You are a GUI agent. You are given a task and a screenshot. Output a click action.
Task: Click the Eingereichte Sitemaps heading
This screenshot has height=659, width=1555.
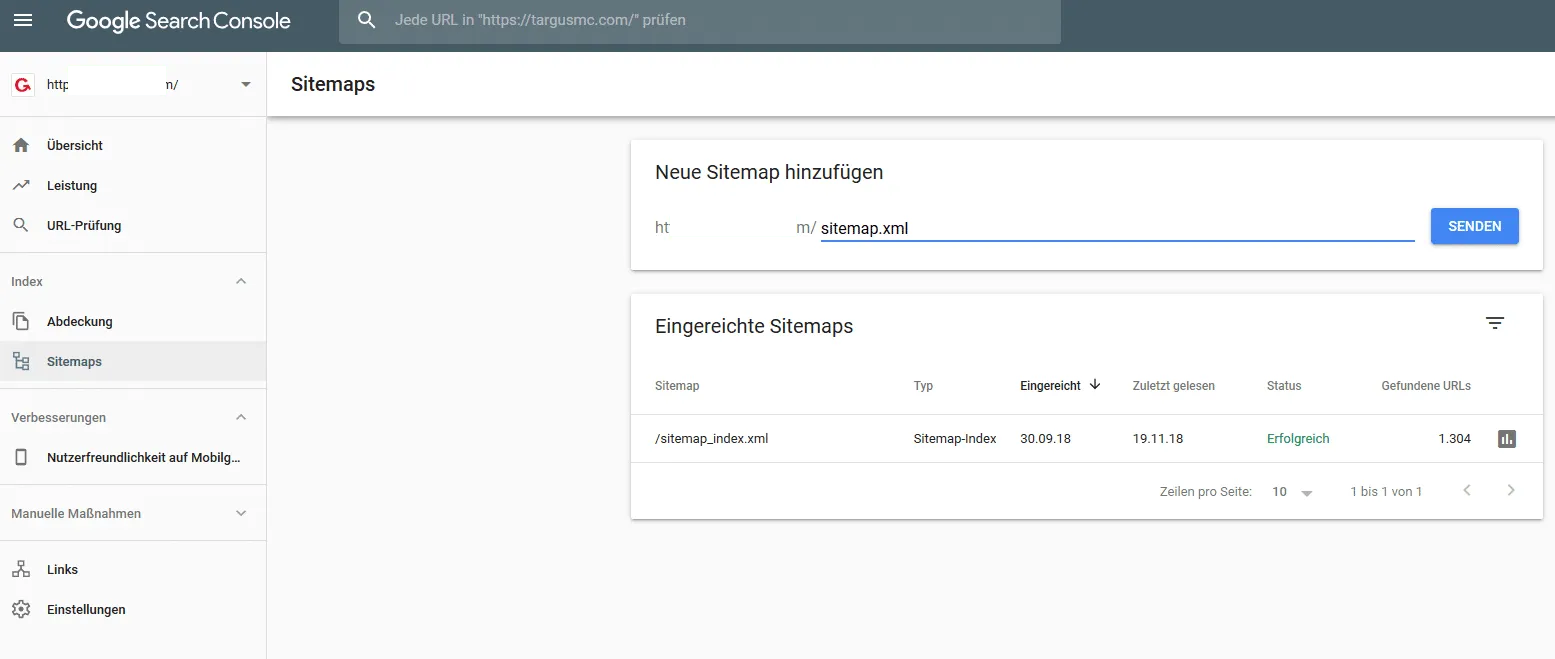(x=754, y=326)
